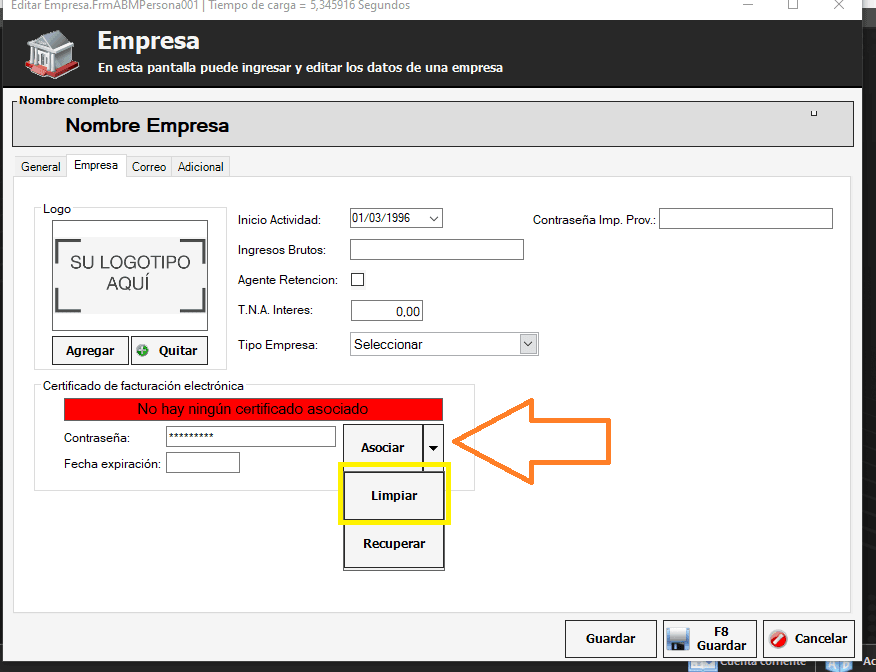Switch to the General tab

point(41,167)
